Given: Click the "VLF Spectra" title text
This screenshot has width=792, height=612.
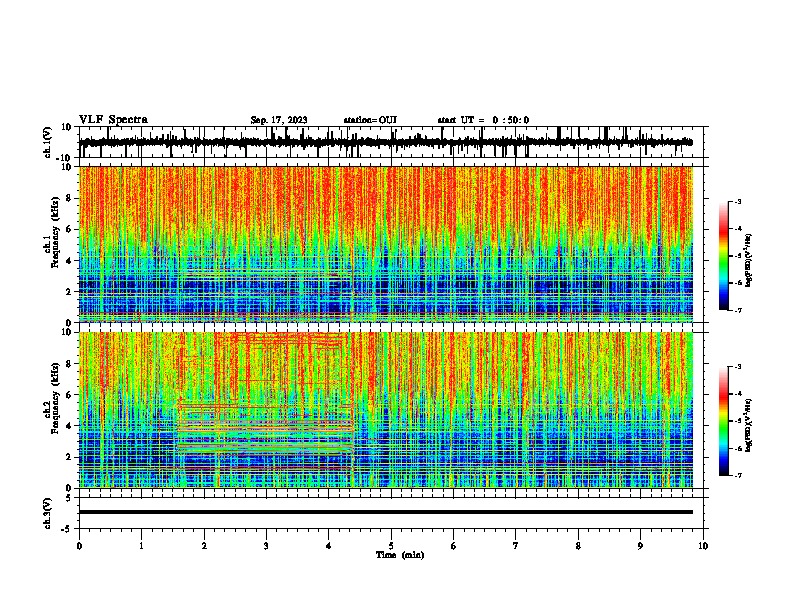Looking at the screenshot, I should coord(113,120).
